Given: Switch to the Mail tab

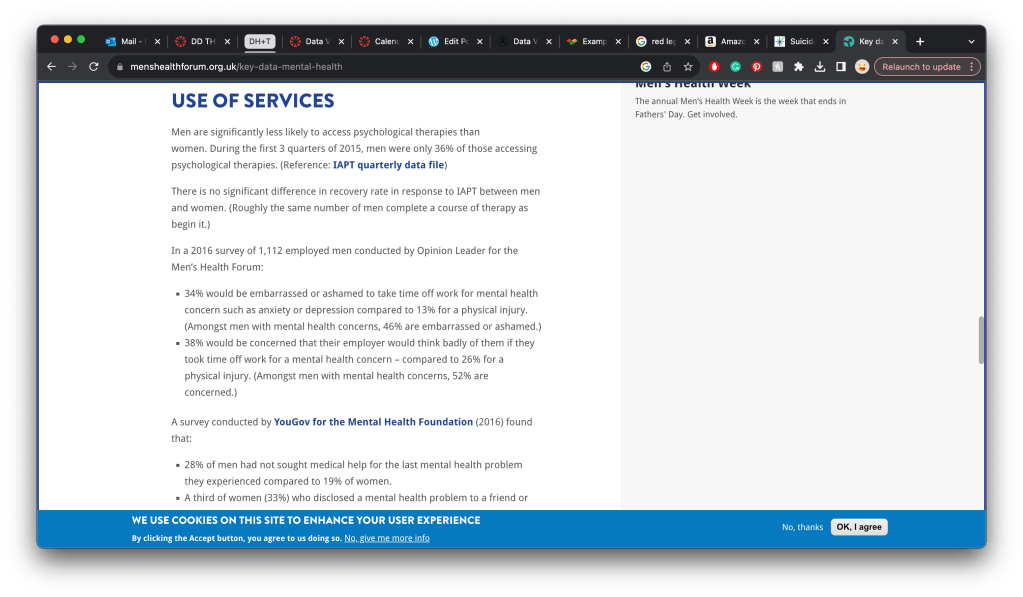Looking at the screenshot, I should pos(128,41).
